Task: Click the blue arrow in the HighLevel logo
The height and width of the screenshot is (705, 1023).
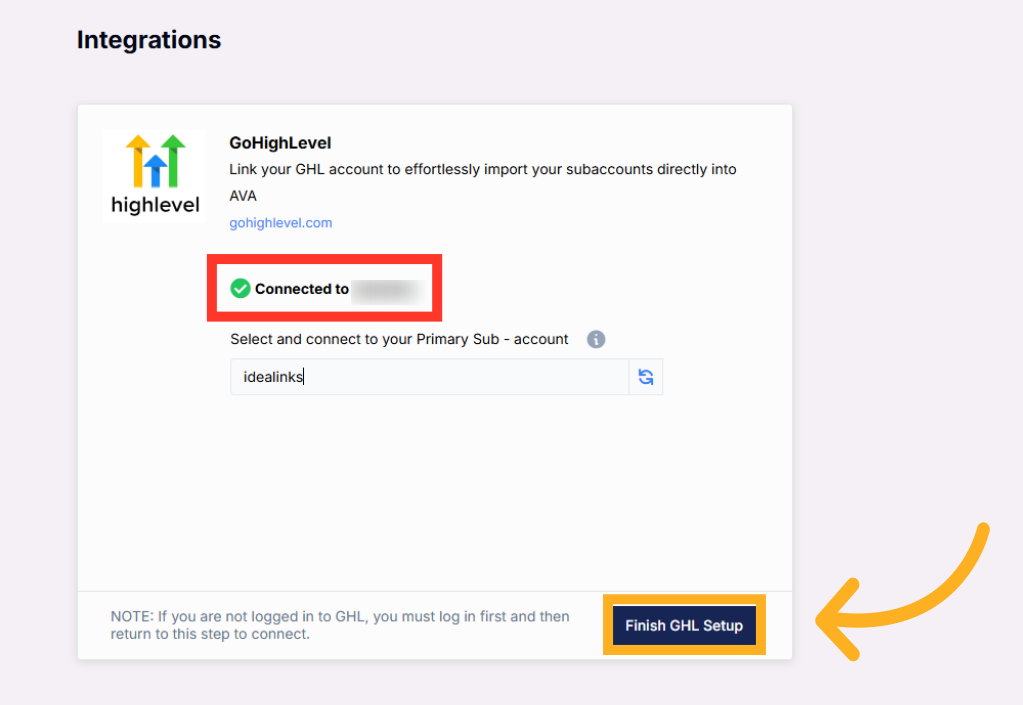Action: click(155, 171)
